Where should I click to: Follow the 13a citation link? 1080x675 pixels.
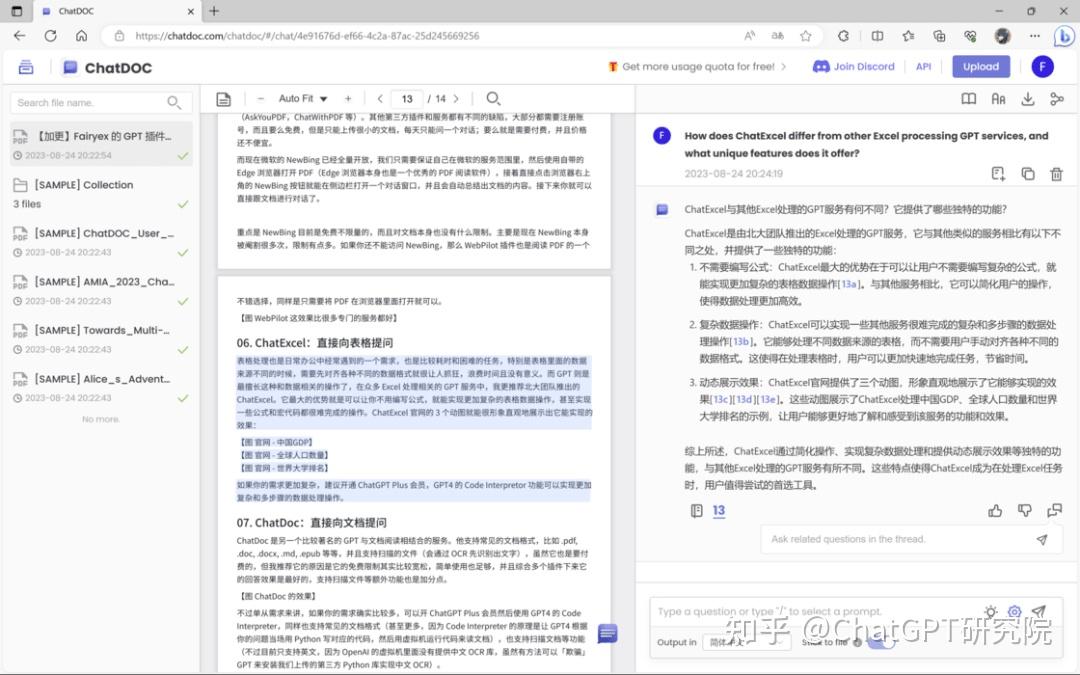849,284
